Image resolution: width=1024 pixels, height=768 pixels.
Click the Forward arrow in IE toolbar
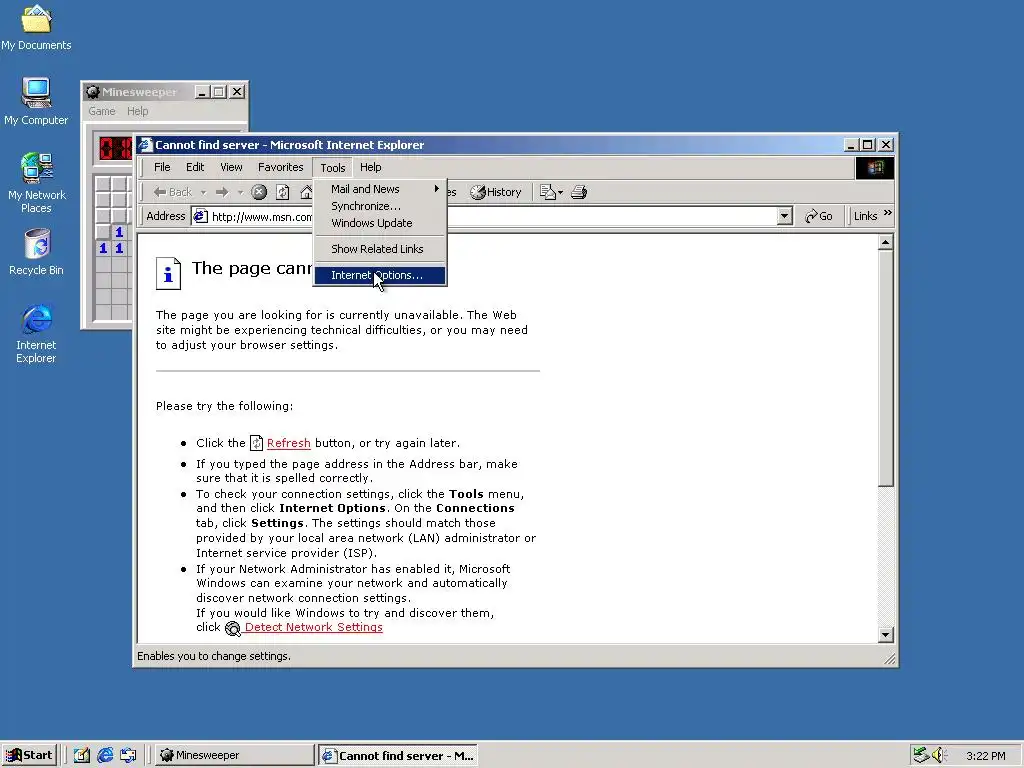tap(222, 192)
